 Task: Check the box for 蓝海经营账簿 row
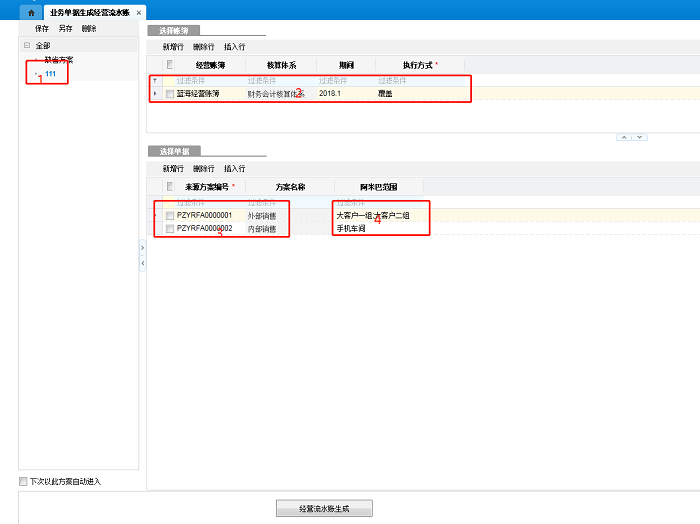[x=170, y=93]
